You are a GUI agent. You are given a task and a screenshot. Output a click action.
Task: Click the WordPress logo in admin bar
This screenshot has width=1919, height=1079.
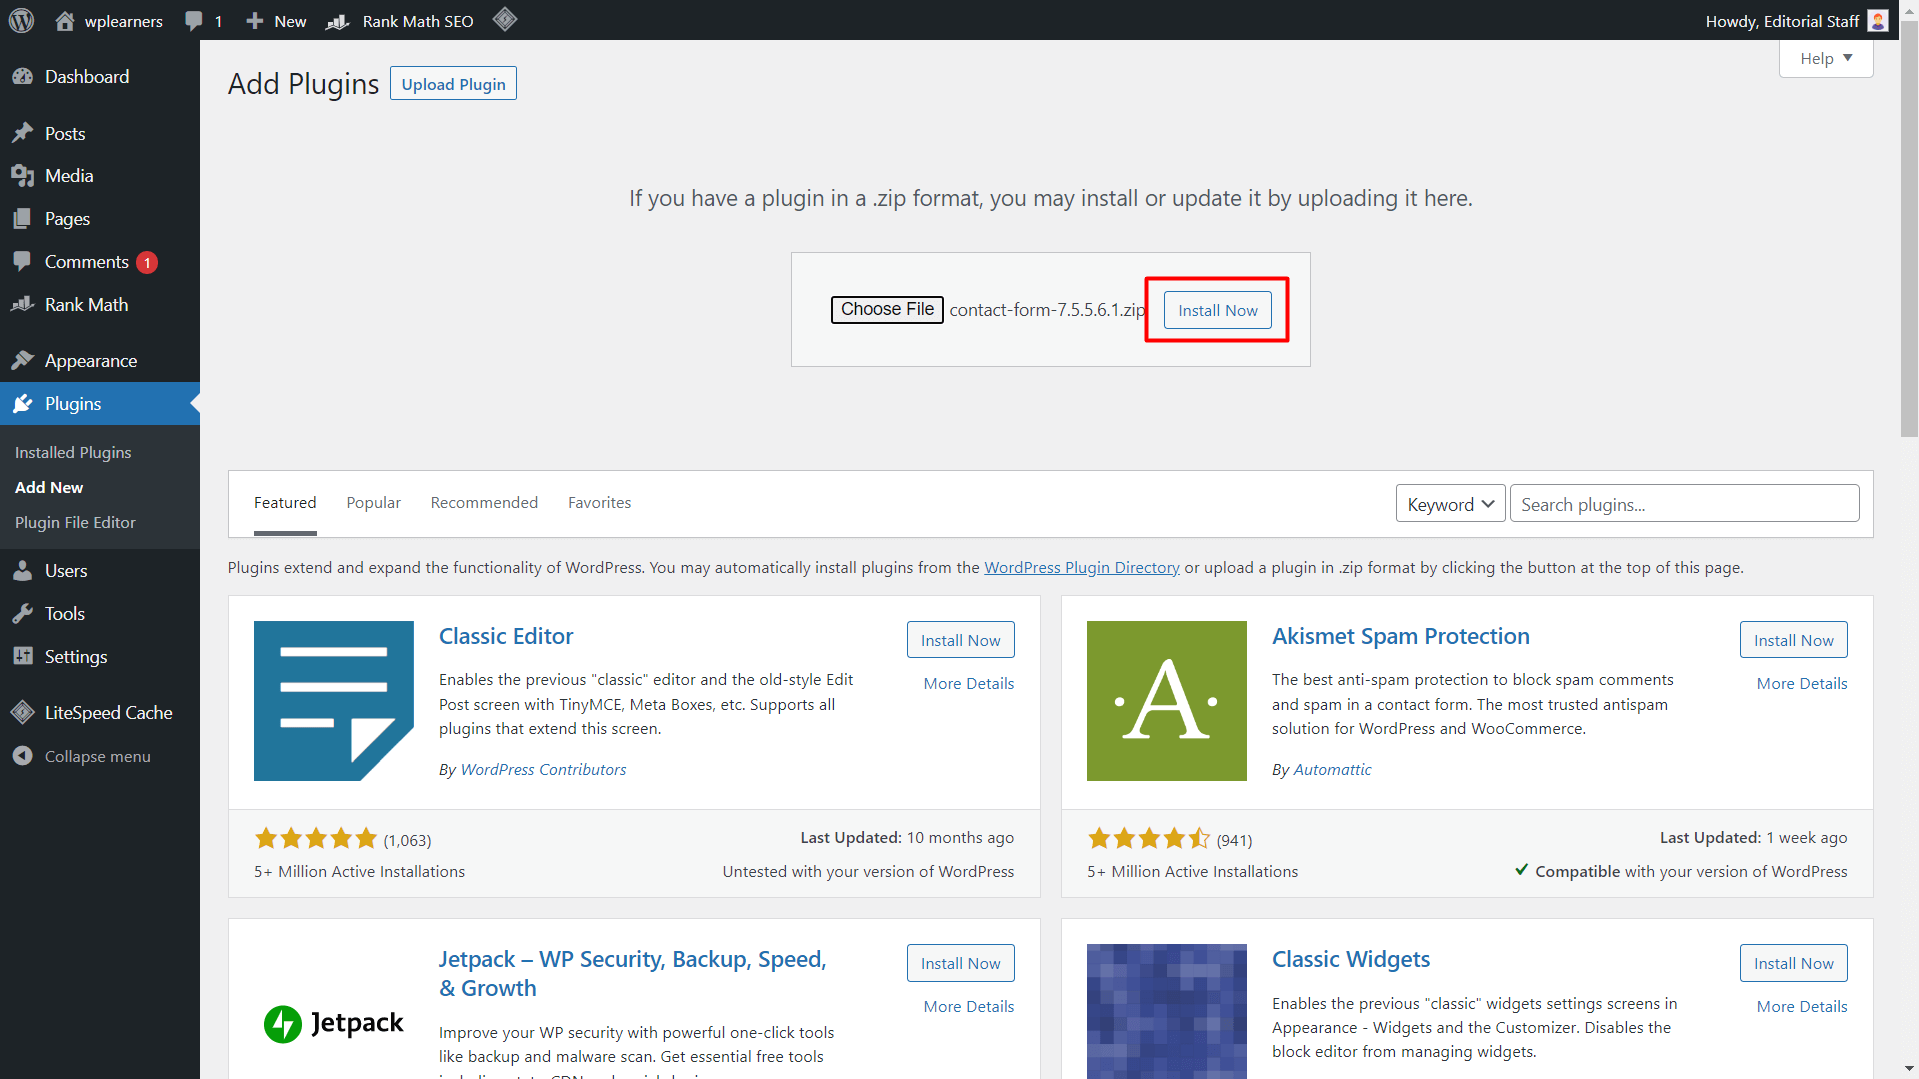[21, 20]
